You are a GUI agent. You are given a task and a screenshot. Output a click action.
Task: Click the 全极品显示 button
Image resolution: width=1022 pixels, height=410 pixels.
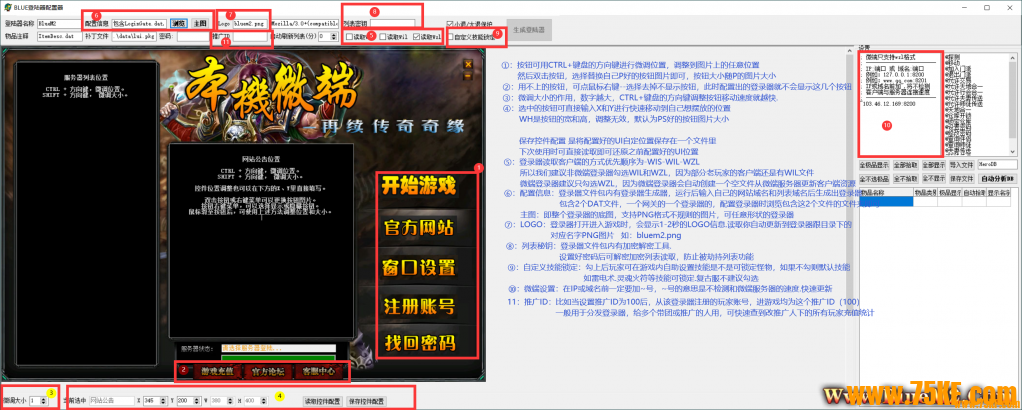pyautogui.click(x=874, y=165)
